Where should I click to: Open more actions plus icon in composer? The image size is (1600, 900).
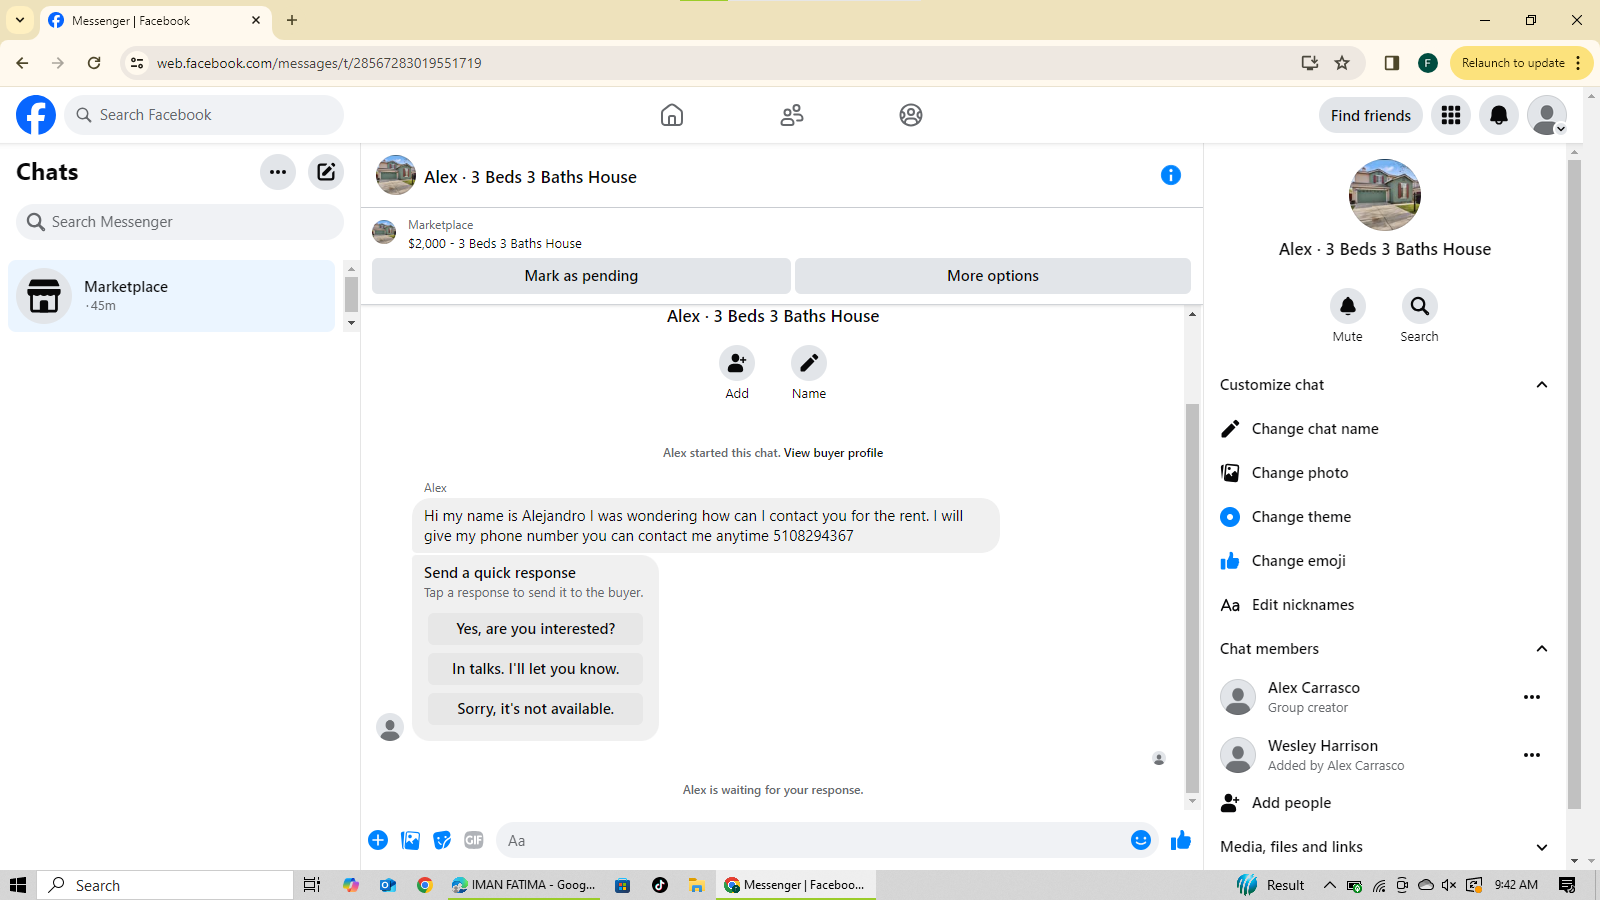(378, 840)
